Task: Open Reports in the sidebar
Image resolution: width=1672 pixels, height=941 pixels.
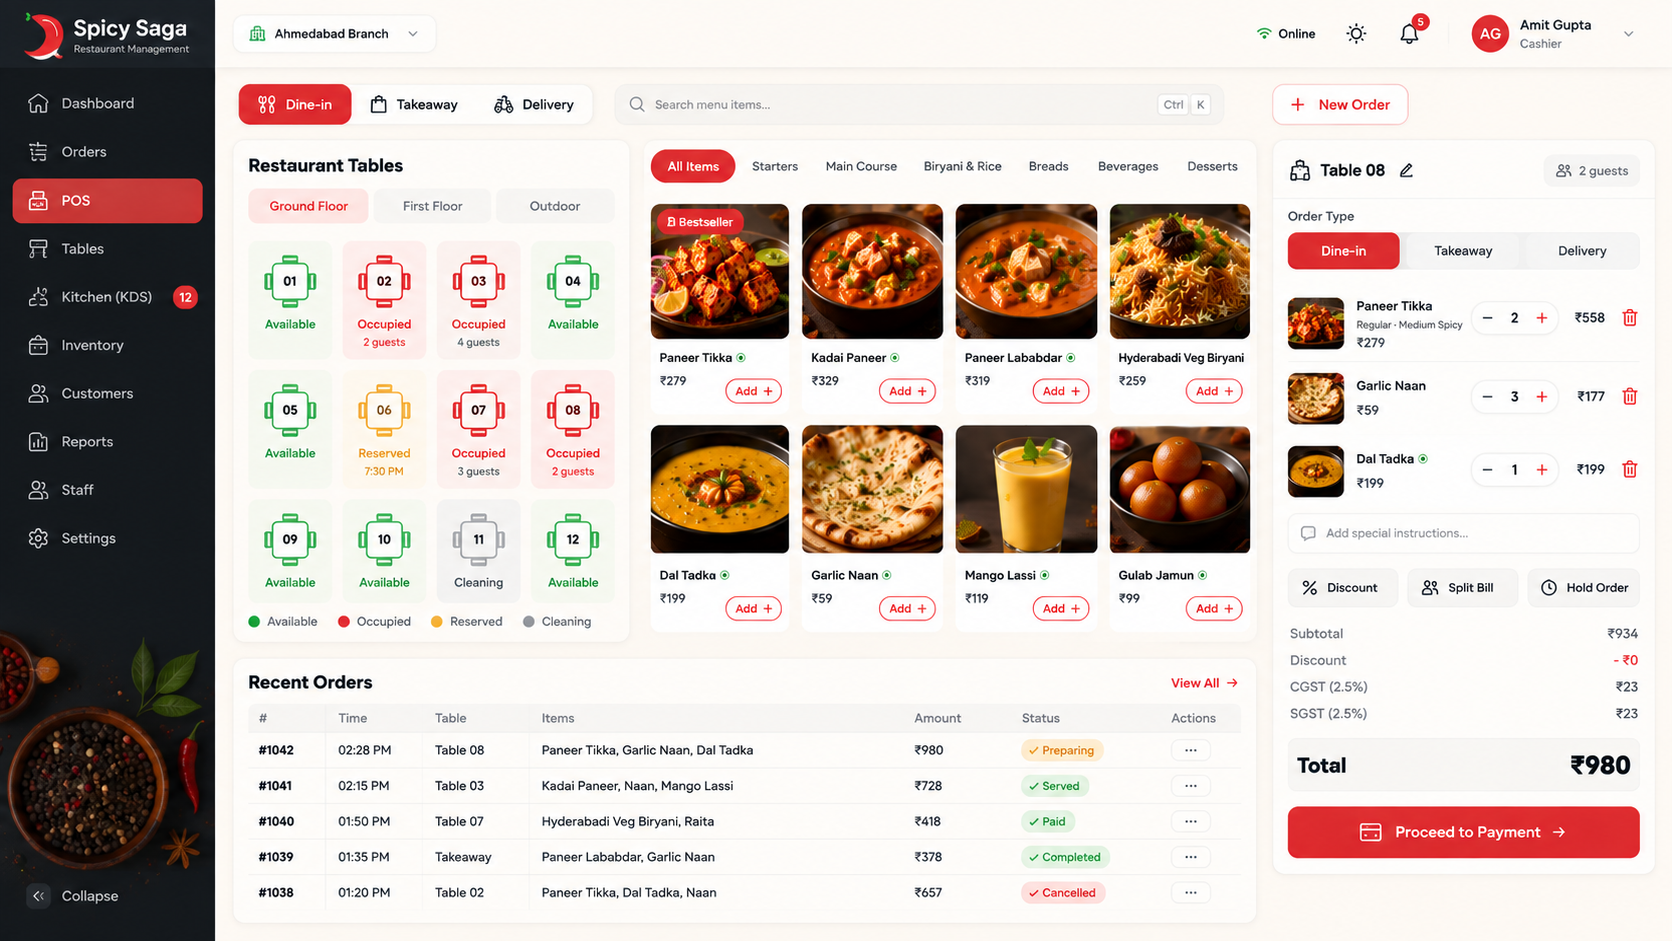Action: click(x=107, y=441)
